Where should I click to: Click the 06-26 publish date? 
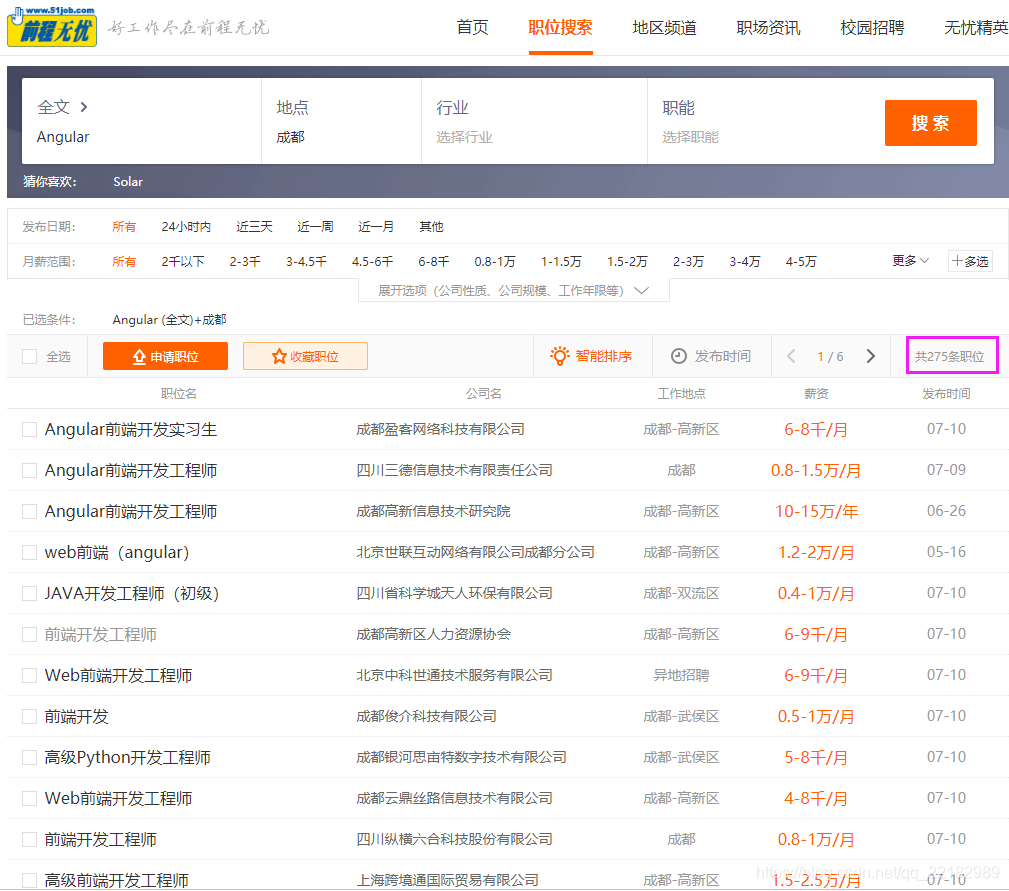pos(946,511)
